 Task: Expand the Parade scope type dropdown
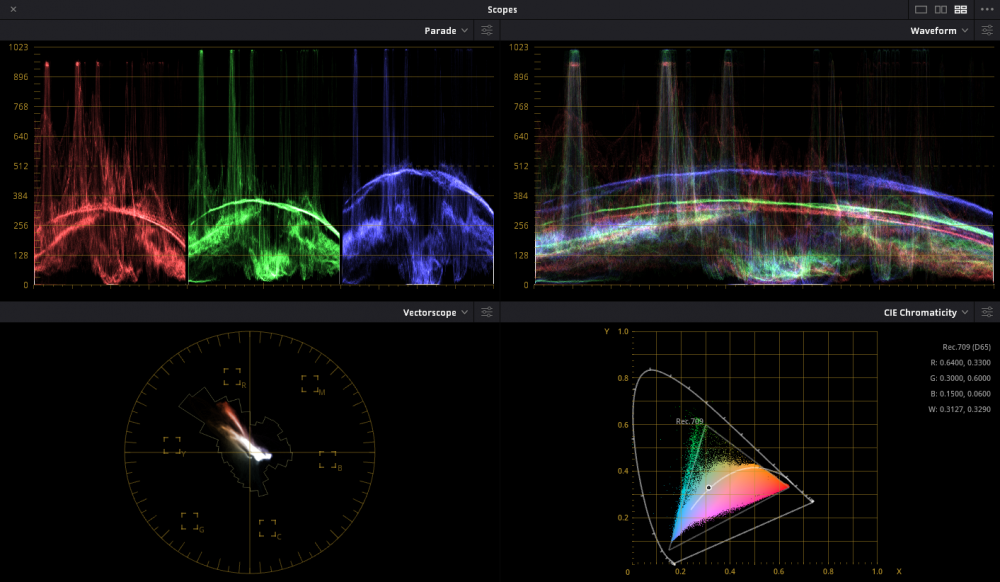(x=445, y=31)
